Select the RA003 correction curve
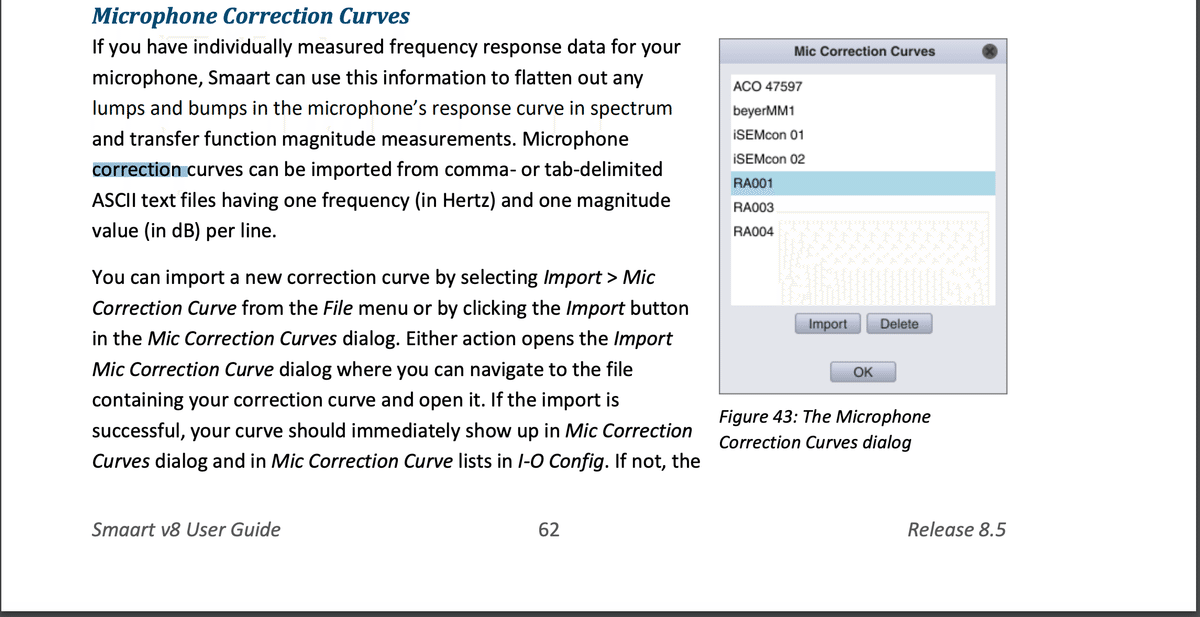The width and height of the screenshot is (1200, 617). 752,207
